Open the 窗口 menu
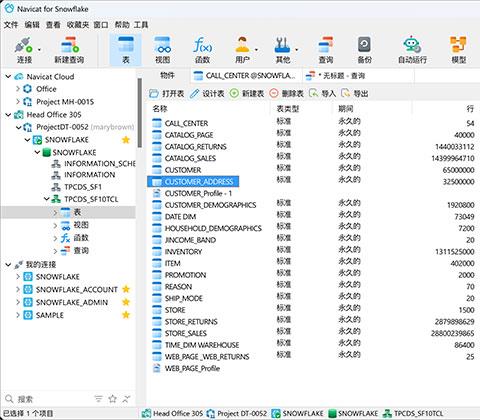Viewport: 480px width, 420px height. (x=101, y=25)
